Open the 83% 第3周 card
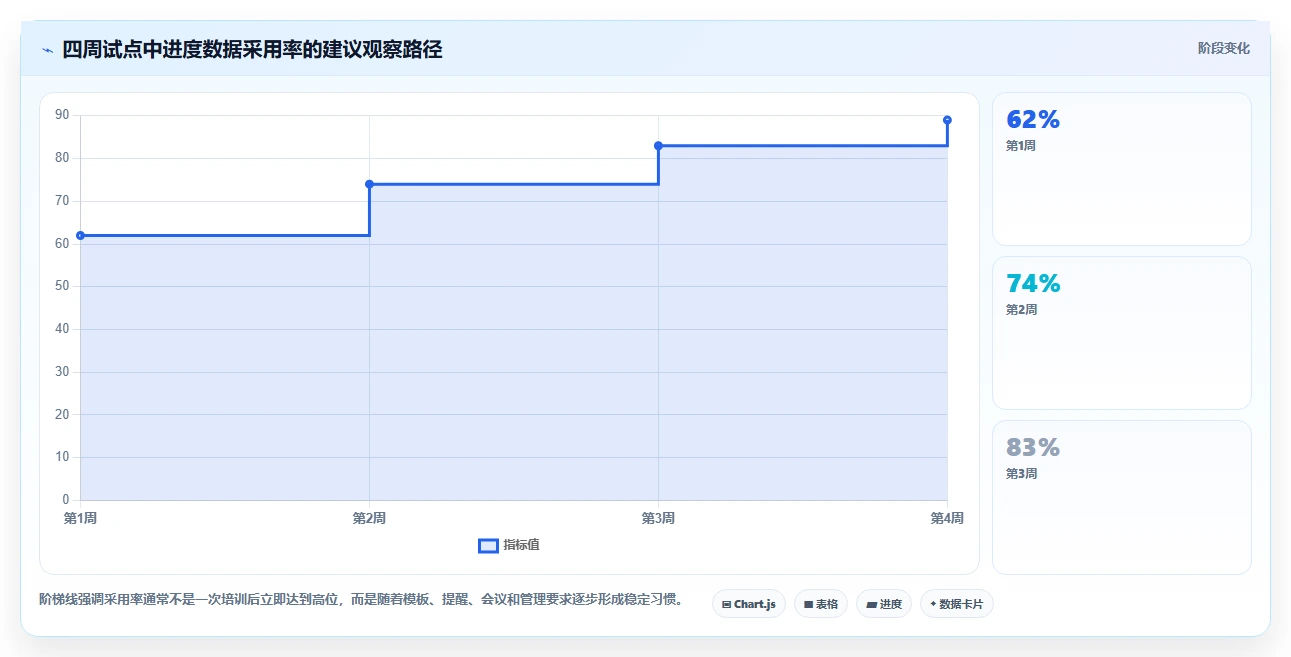Image resolution: width=1291 pixels, height=657 pixels. (1121, 497)
